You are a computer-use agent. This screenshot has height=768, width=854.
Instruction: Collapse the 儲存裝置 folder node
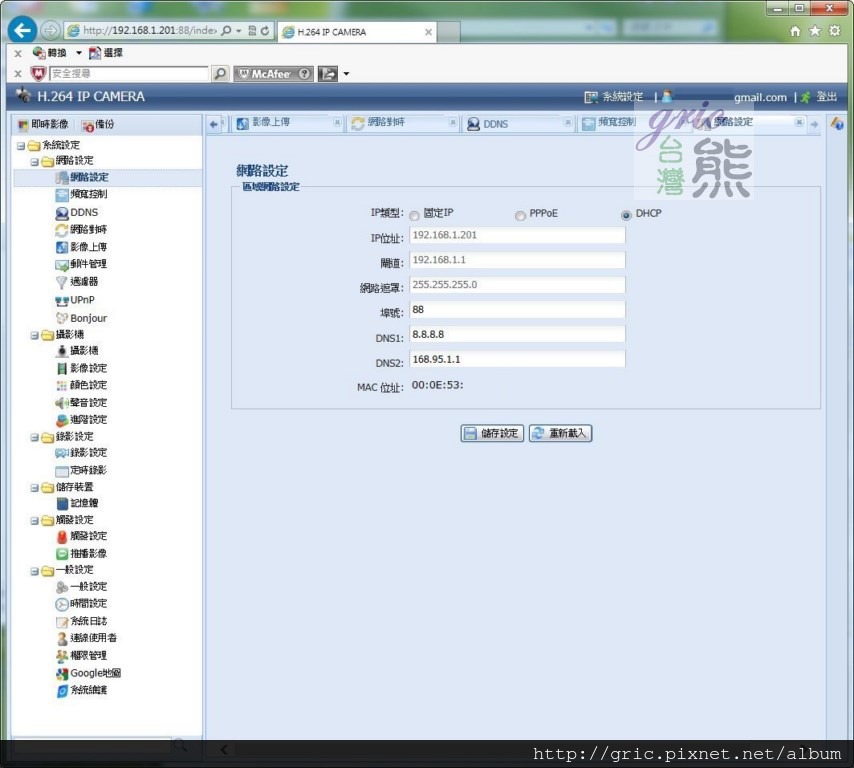(x=34, y=488)
